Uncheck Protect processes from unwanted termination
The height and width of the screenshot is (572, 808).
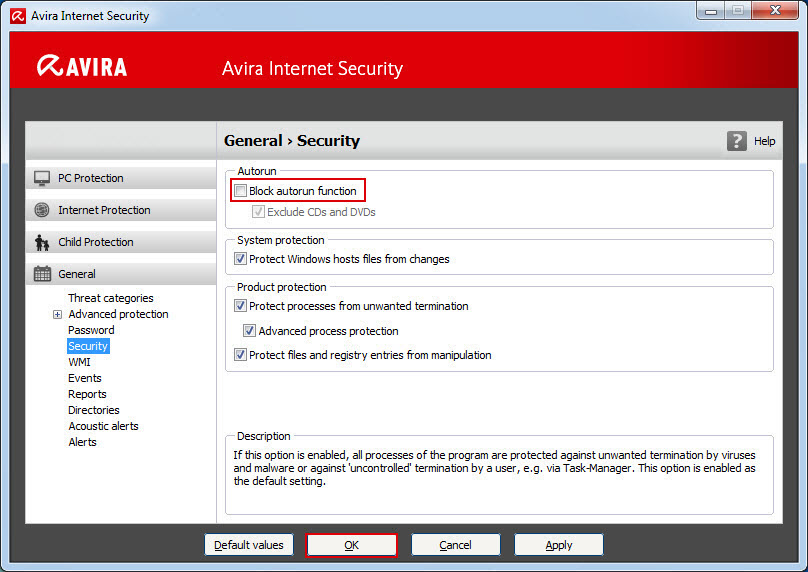241,306
